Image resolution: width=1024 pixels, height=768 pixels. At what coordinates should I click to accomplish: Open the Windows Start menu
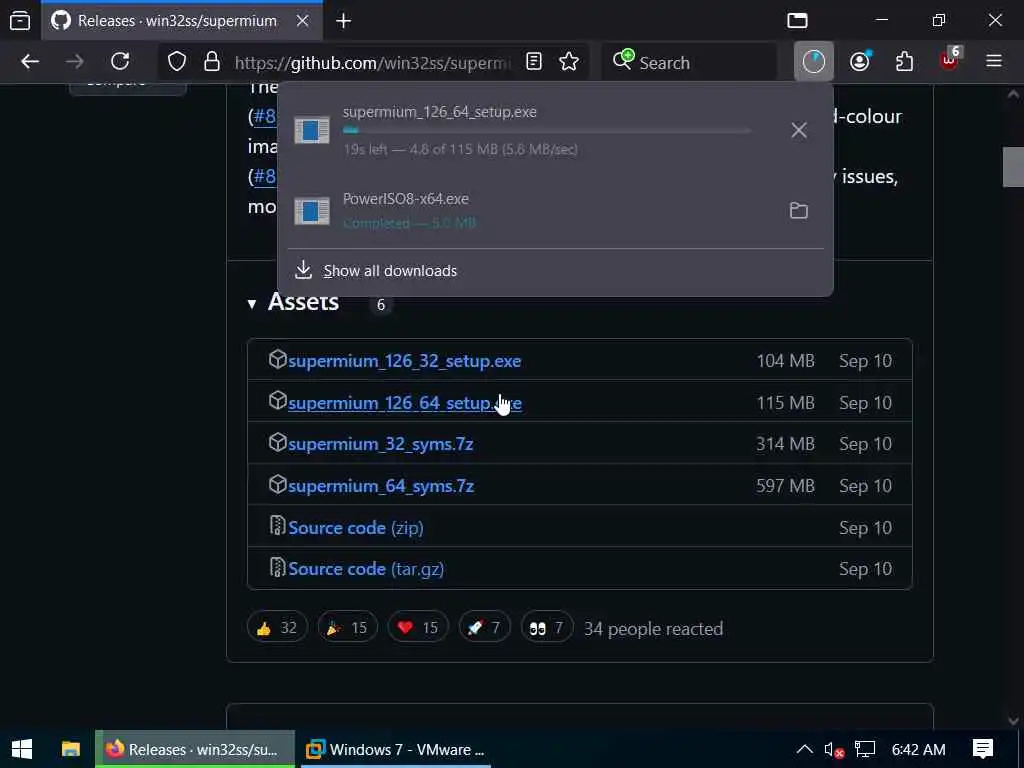pos(22,749)
